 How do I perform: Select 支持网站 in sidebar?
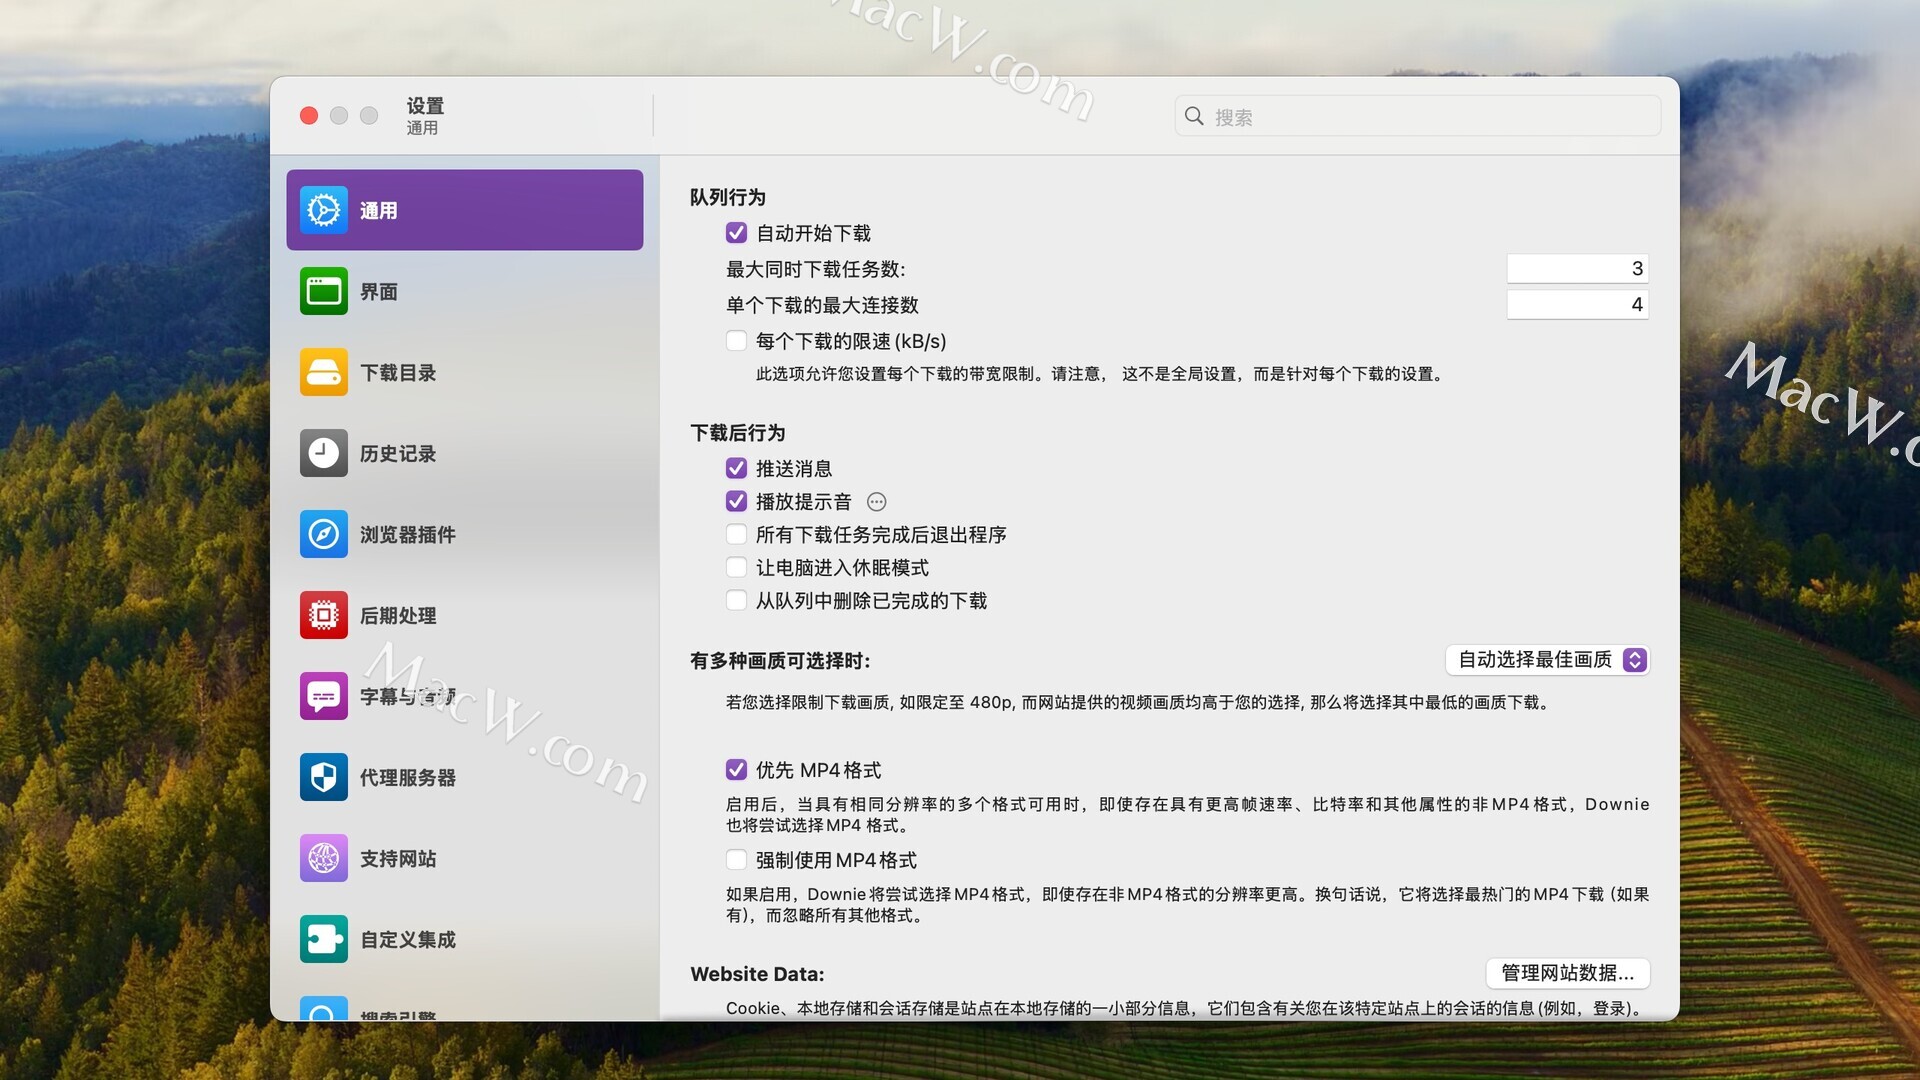464,858
